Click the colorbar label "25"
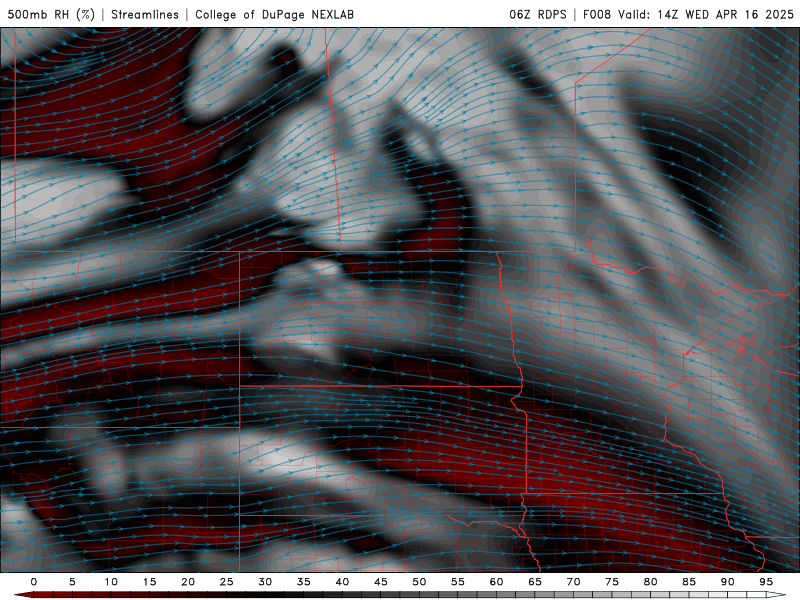This screenshot has height=600, width=800. pos(227,582)
